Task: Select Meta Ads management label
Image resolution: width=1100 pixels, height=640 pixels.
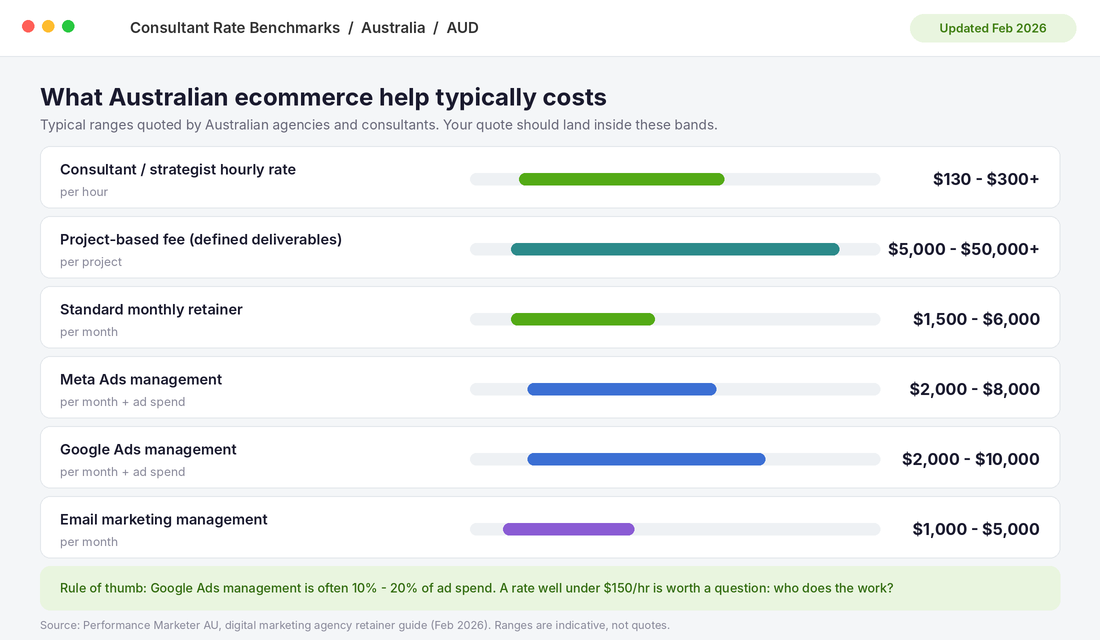Action: tap(141, 380)
